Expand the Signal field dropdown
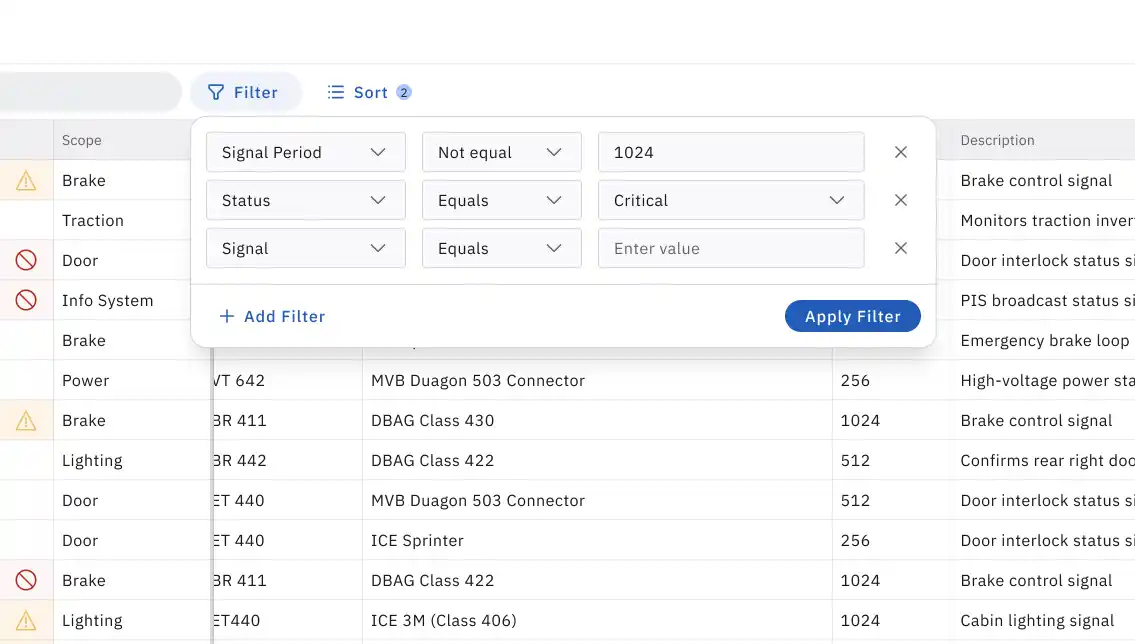The image size is (1135, 644). [x=305, y=248]
